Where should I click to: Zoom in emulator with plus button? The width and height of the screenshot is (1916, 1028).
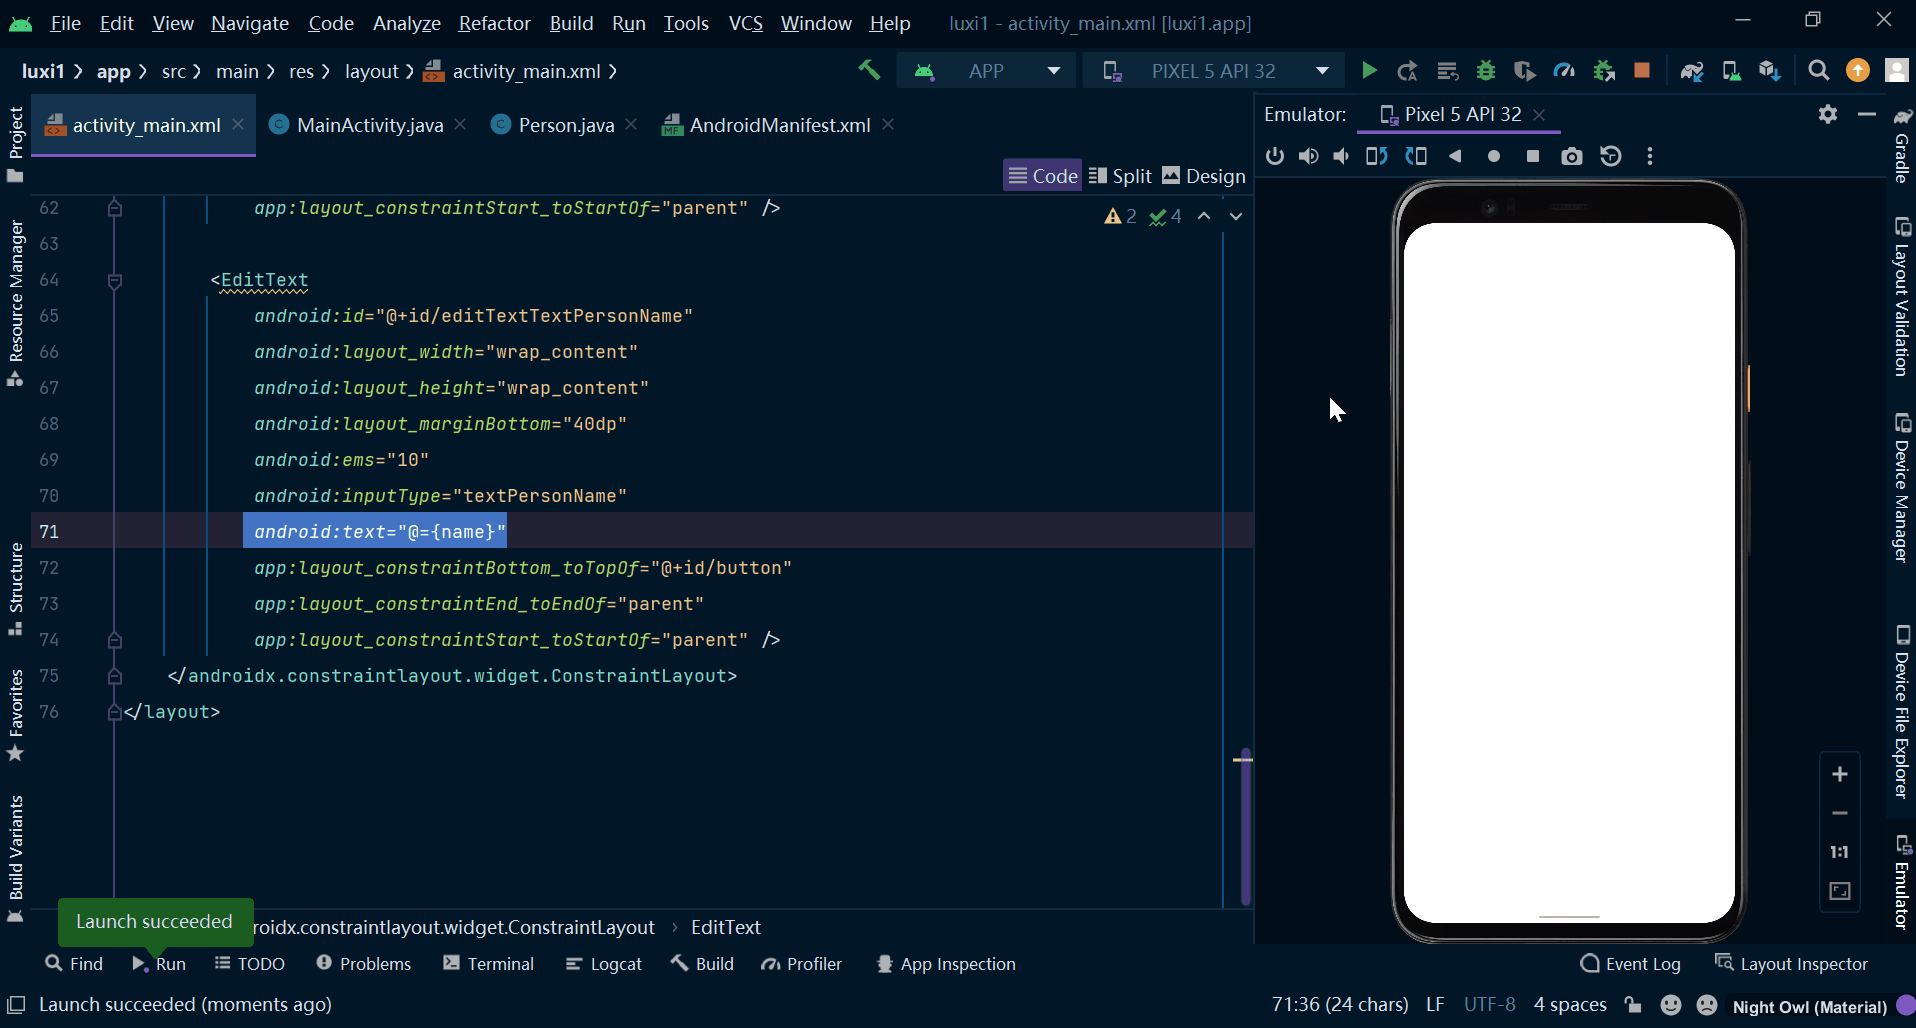pos(1840,774)
